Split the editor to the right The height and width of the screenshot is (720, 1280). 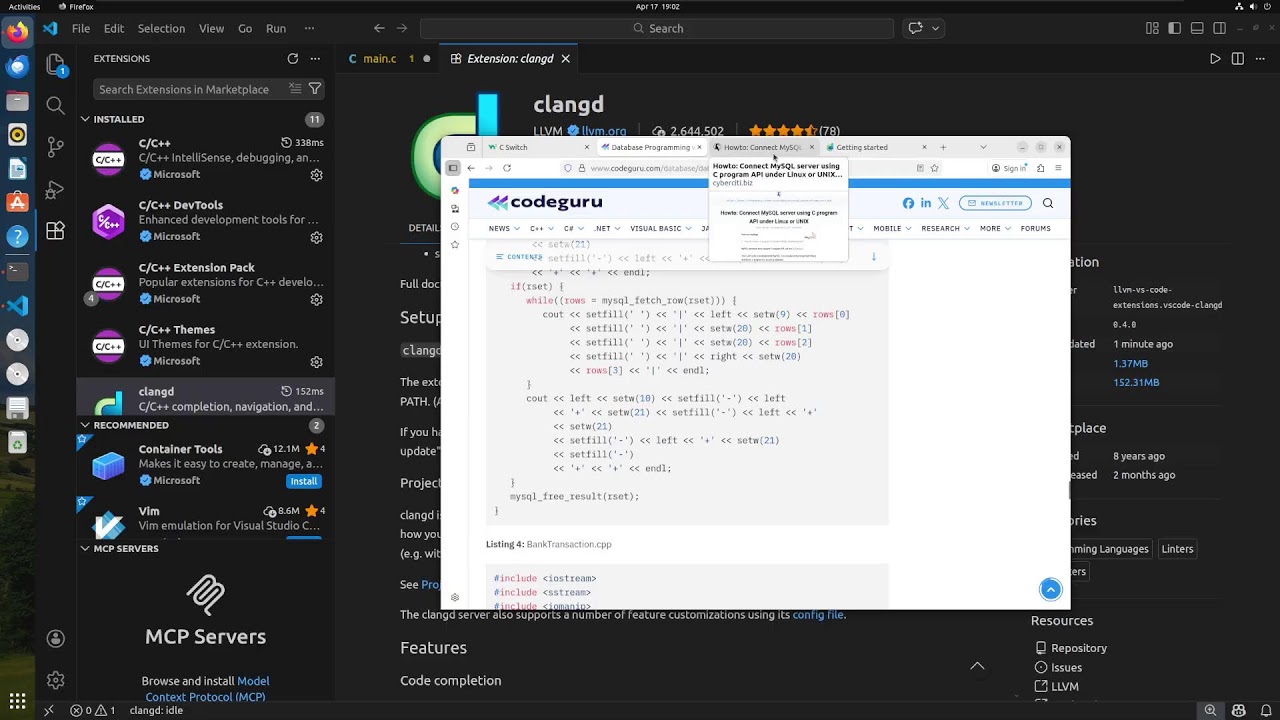[1238, 59]
